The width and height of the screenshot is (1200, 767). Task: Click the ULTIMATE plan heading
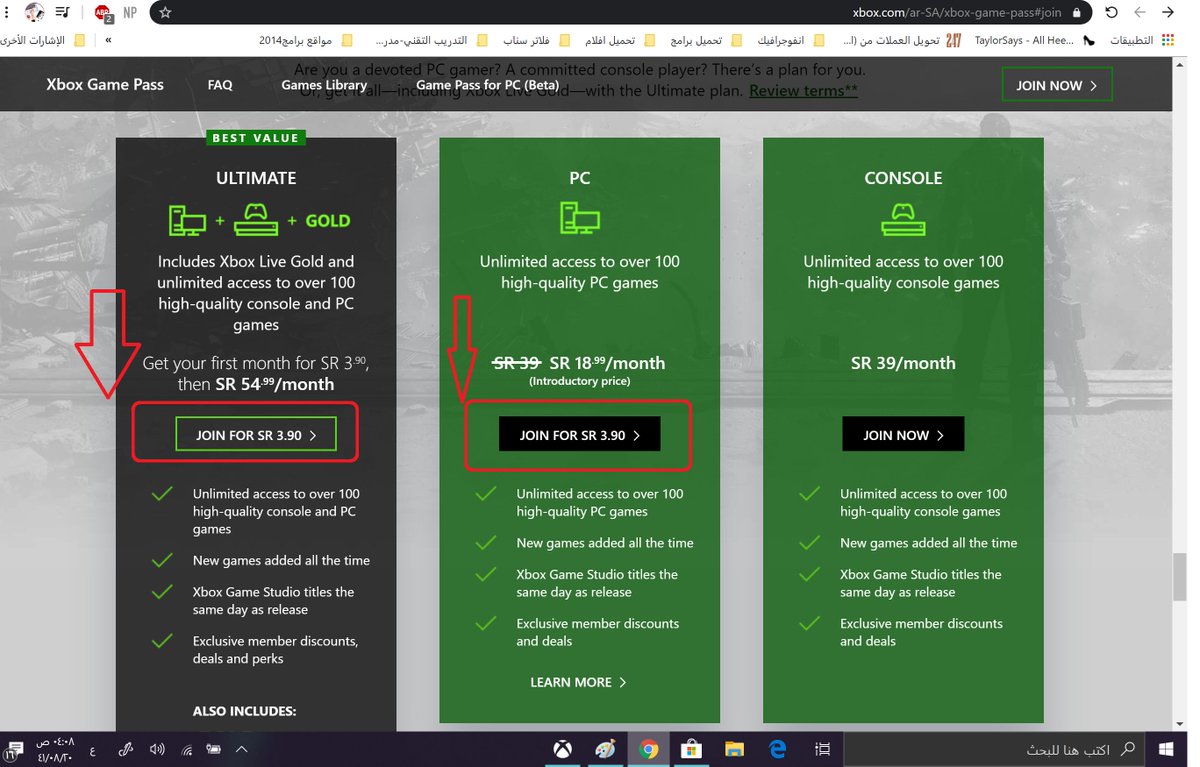(256, 178)
